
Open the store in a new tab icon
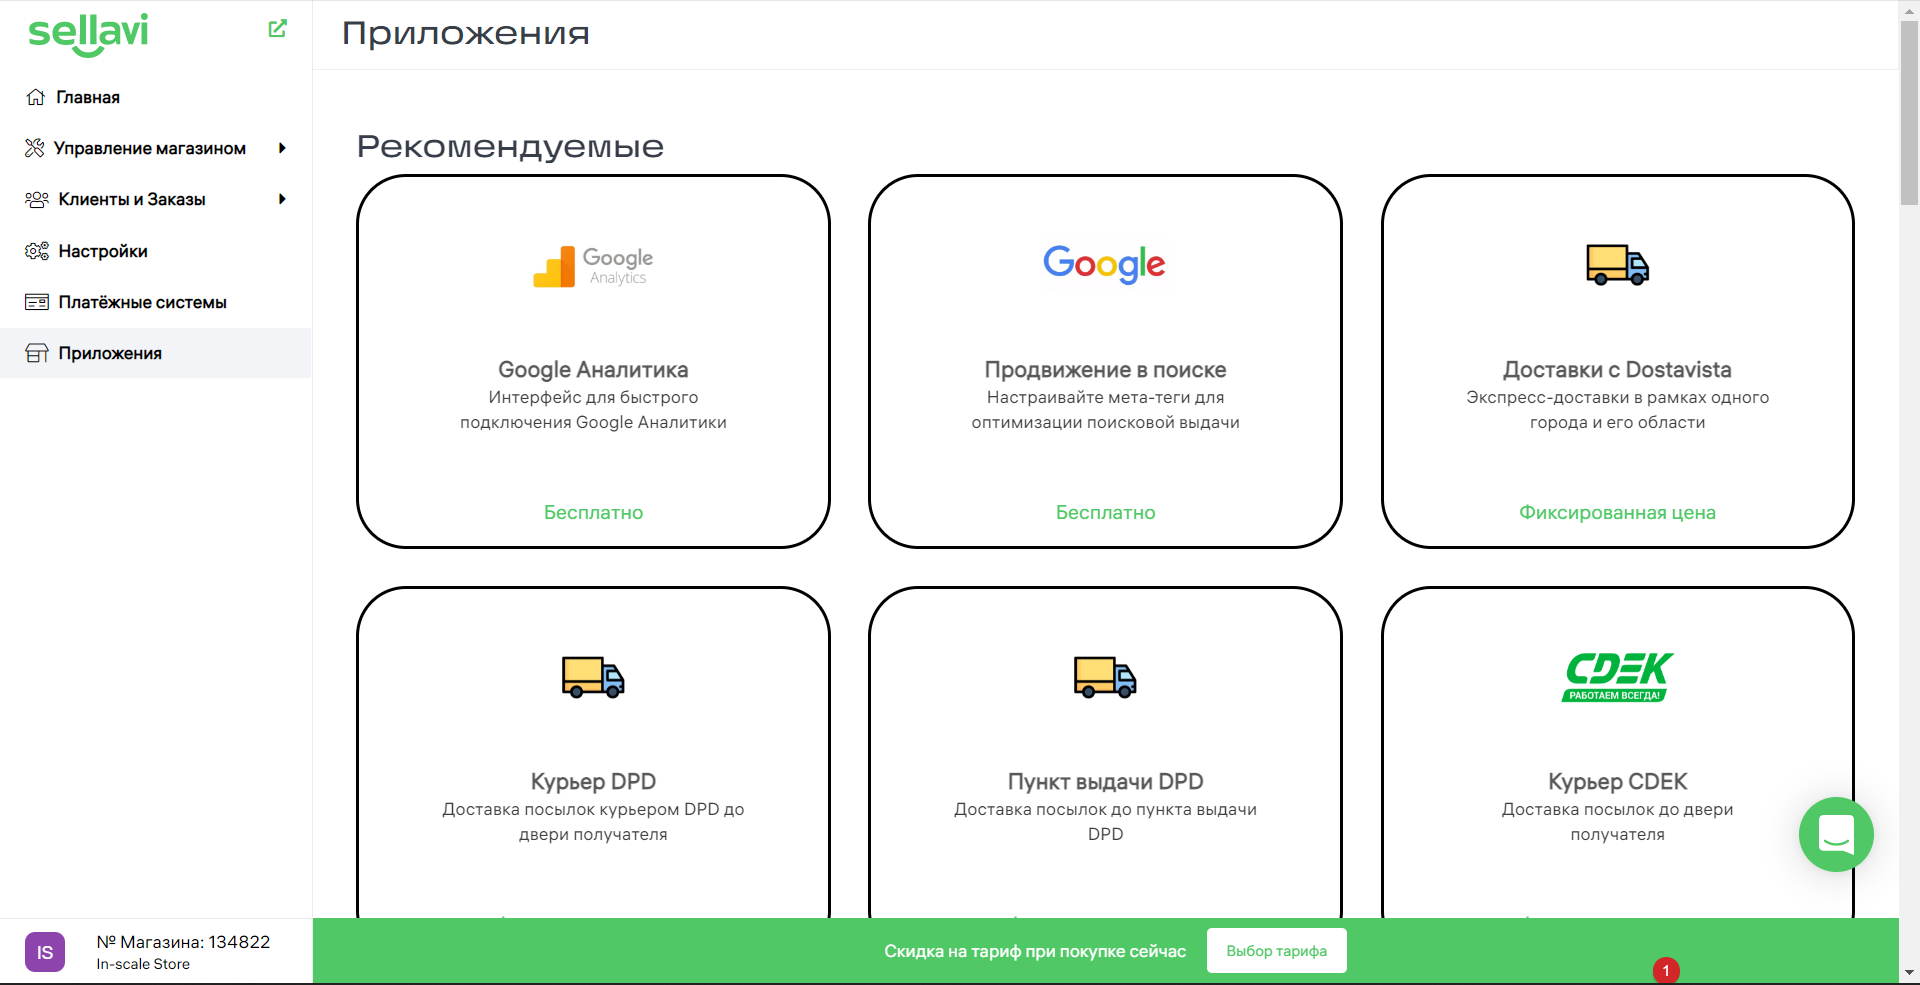278,29
